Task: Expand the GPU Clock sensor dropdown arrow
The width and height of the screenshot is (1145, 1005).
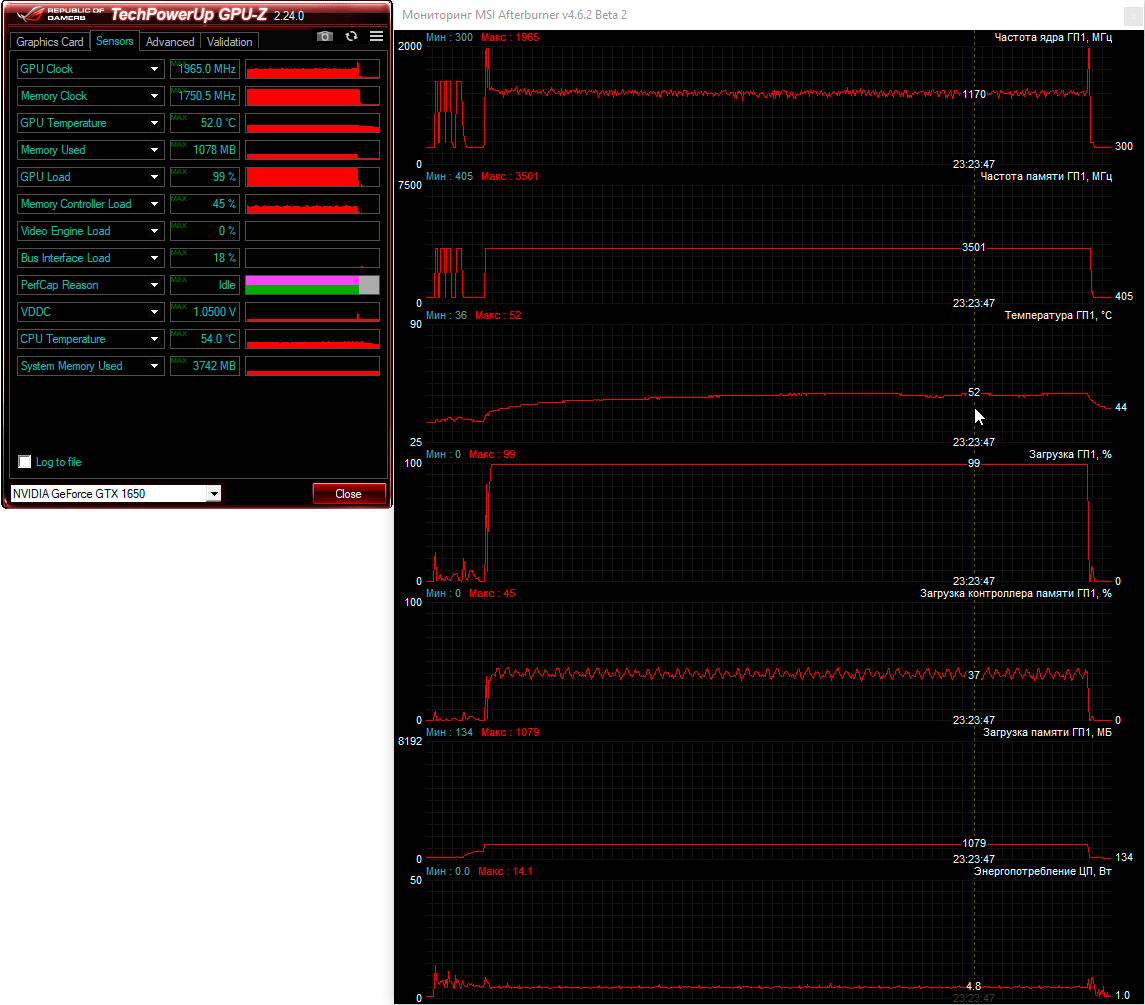Action: click(x=154, y=69)
